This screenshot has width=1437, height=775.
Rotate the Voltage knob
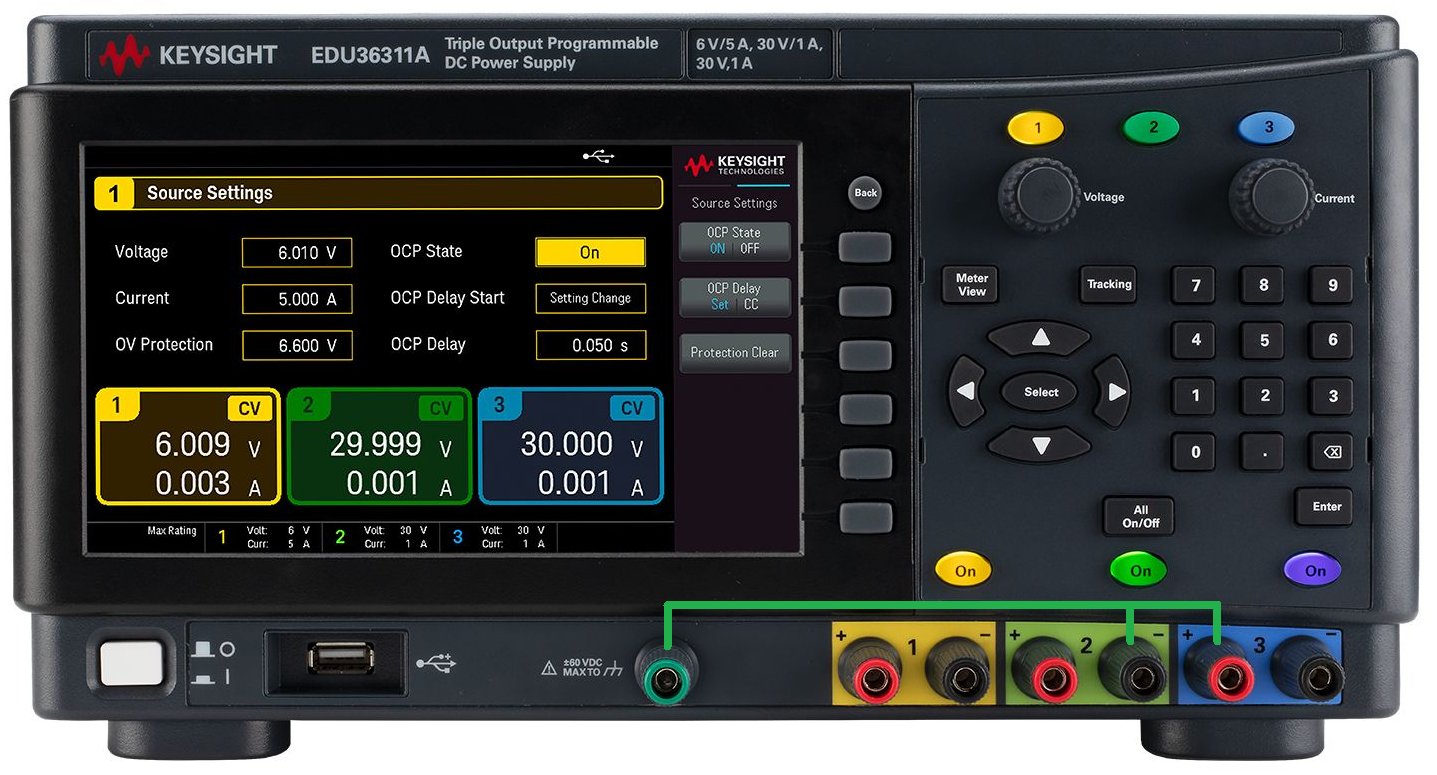[x=1046, y=196]
